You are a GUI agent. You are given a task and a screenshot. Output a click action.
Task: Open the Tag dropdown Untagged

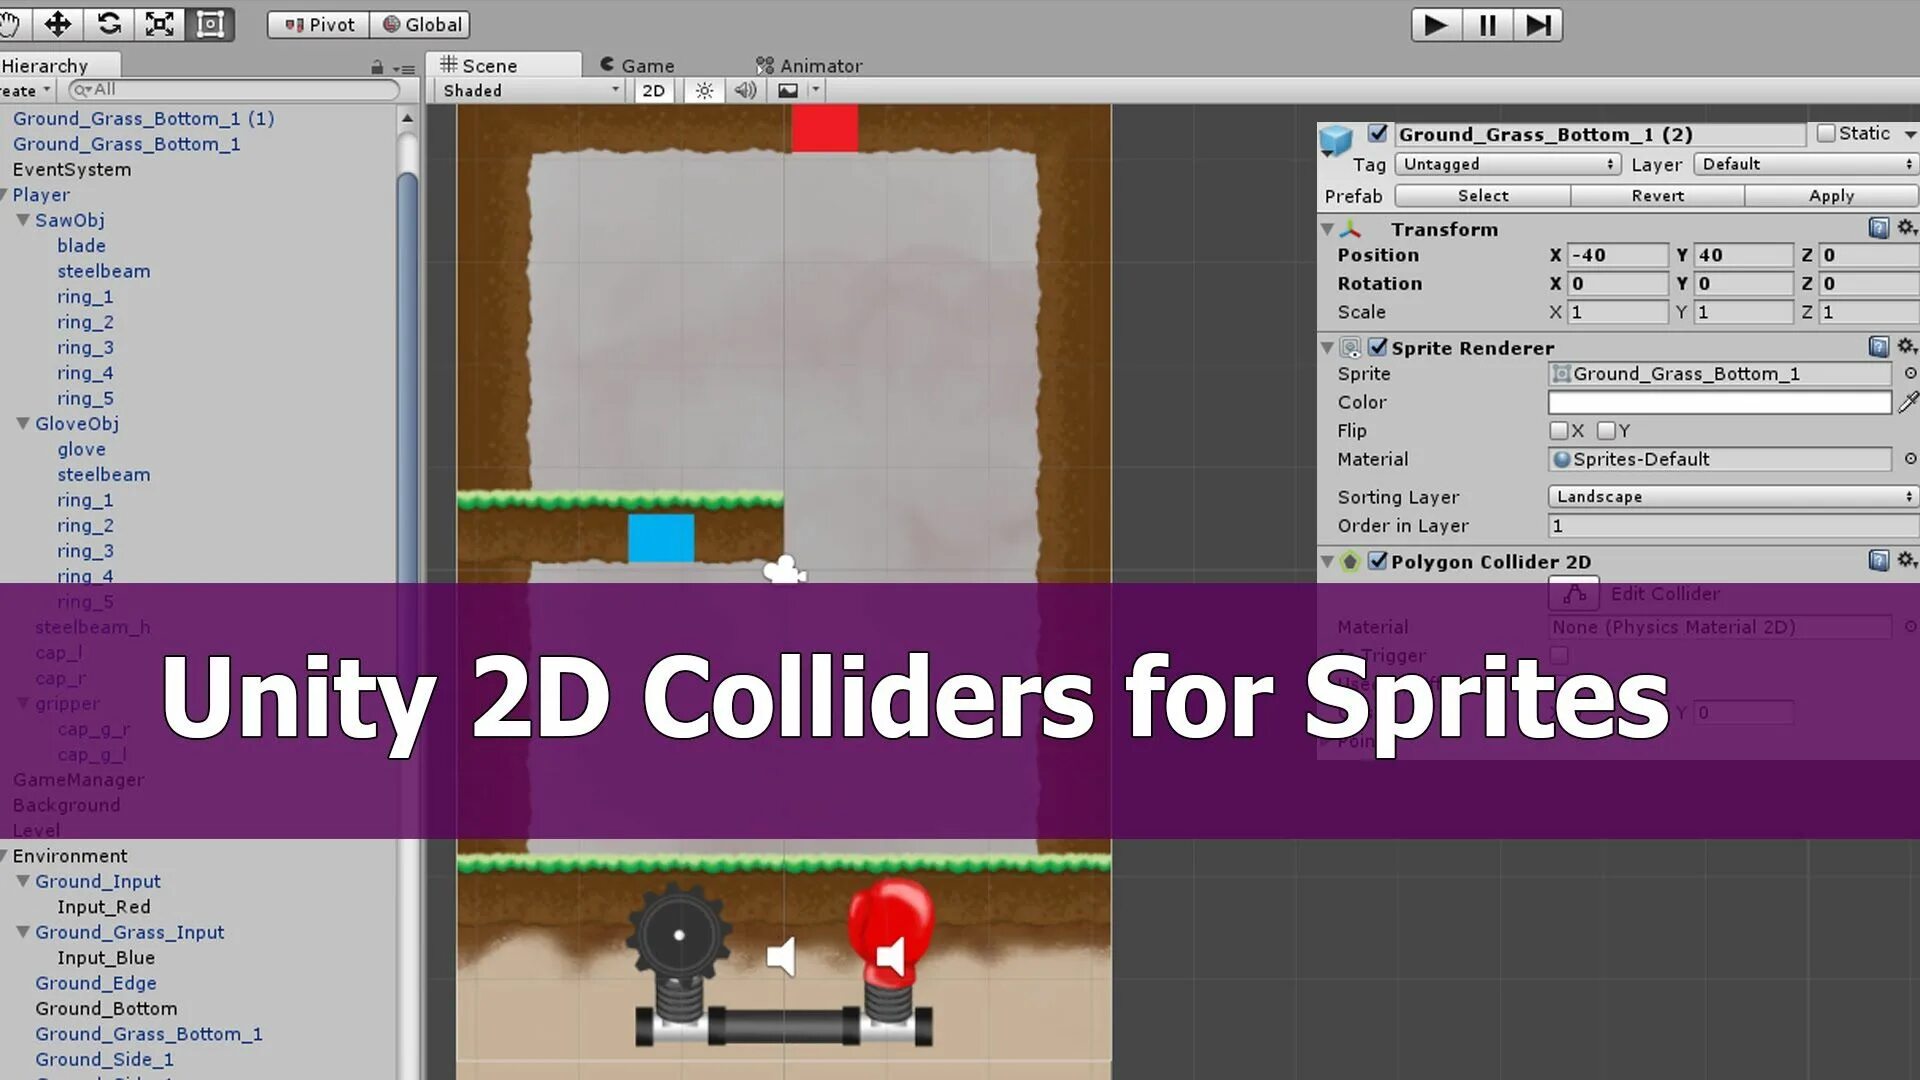[x=1508, y=164]
